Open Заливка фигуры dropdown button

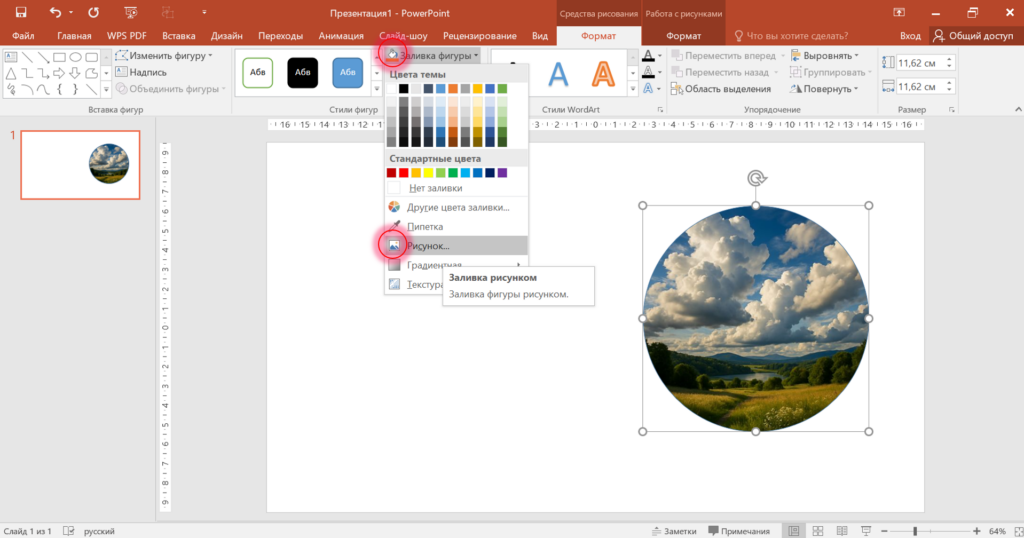pyautogui.click(x=433, y=55)
